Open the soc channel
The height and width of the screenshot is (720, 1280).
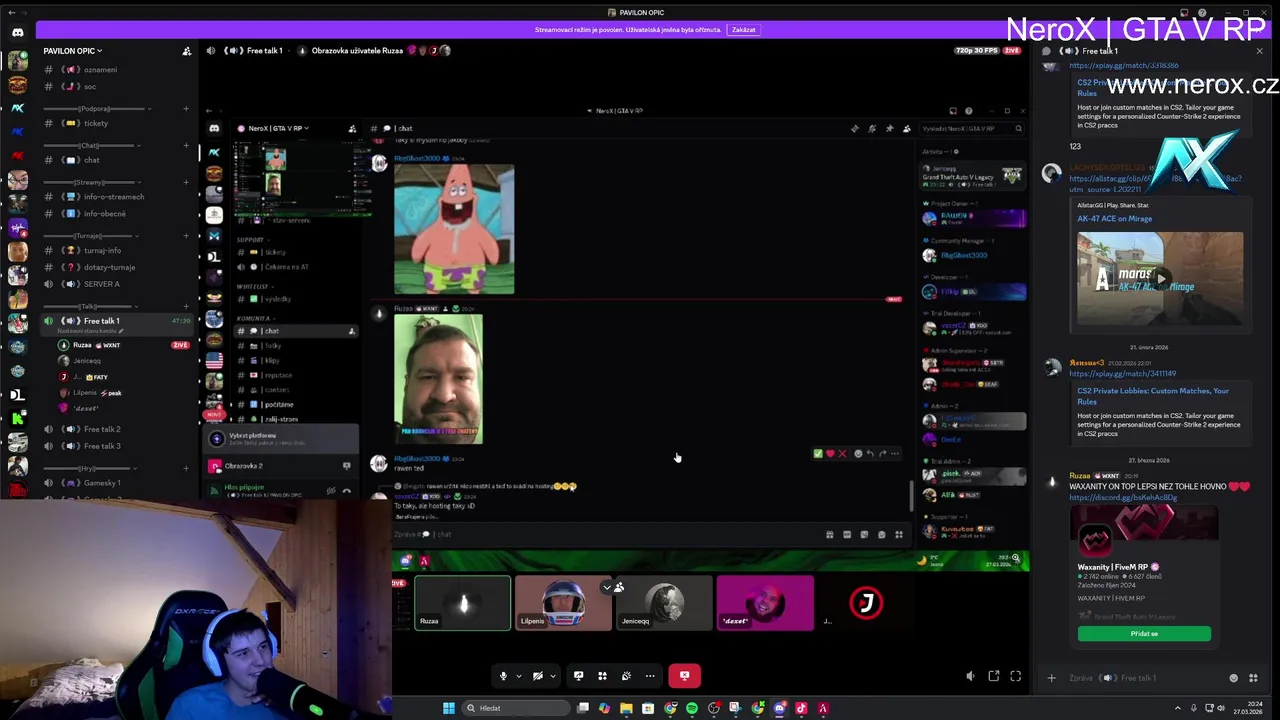tap(117, 86)
